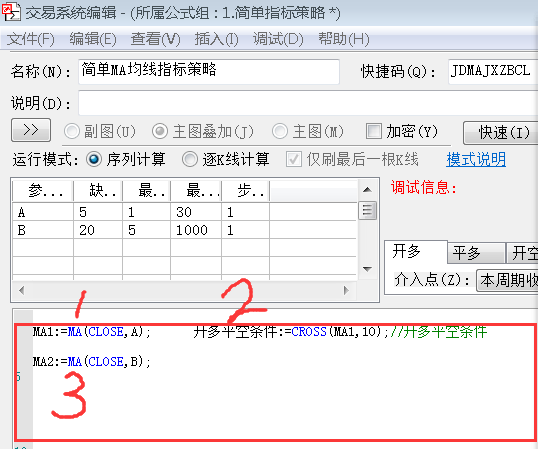
Task: Click parameter table right scroll arrow
Action: pos(346,291)
